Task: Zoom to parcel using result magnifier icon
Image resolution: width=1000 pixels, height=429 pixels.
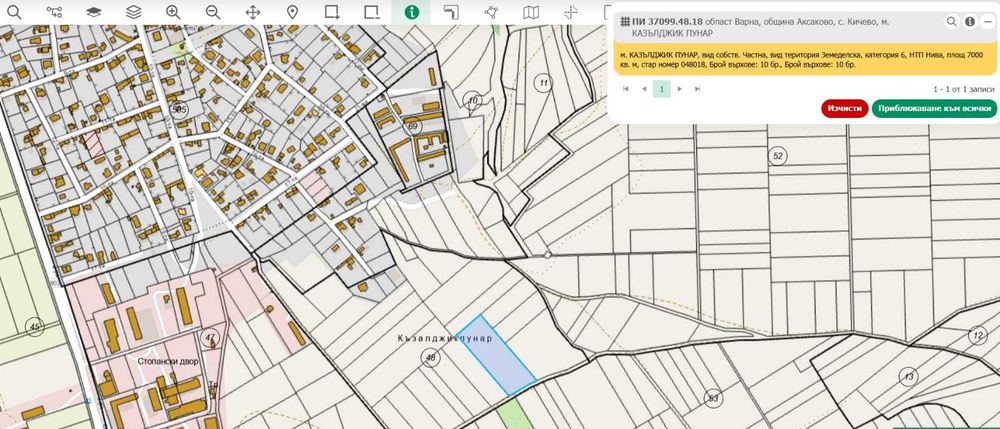Action: 952,22
